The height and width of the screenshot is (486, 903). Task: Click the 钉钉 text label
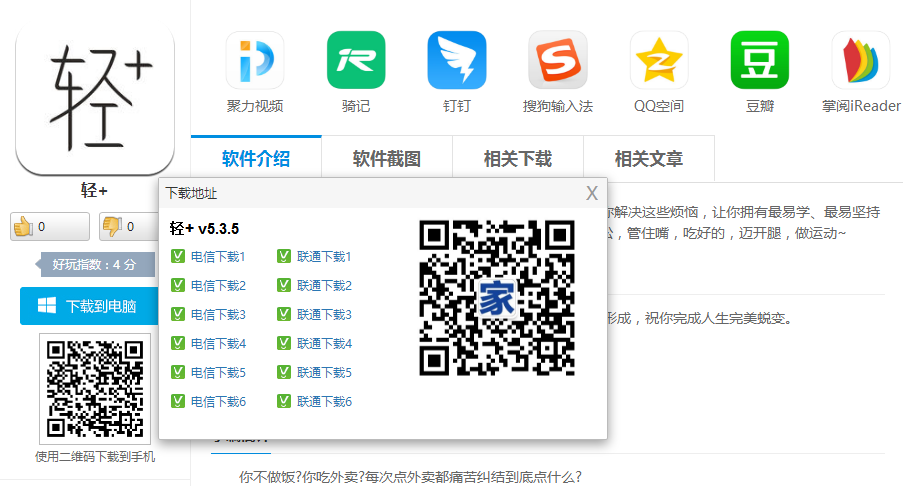tap(457, 106)
